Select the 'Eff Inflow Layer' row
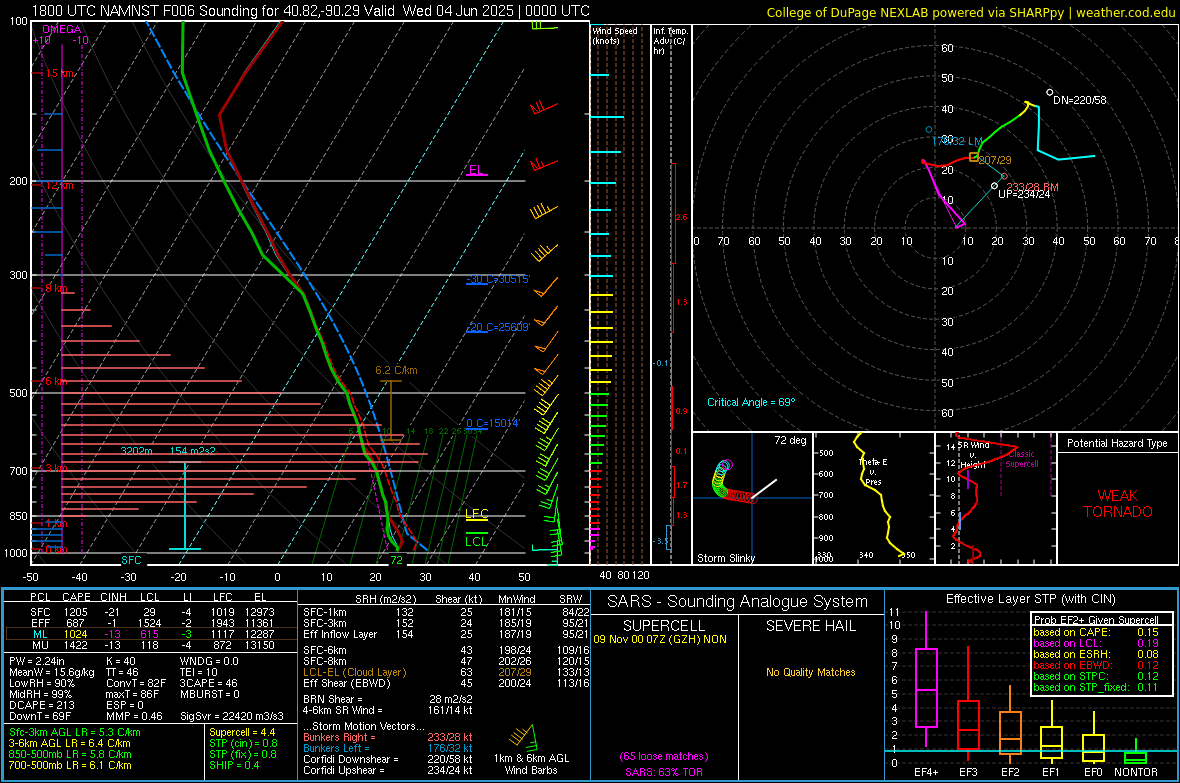 click(x=446, y=634)
